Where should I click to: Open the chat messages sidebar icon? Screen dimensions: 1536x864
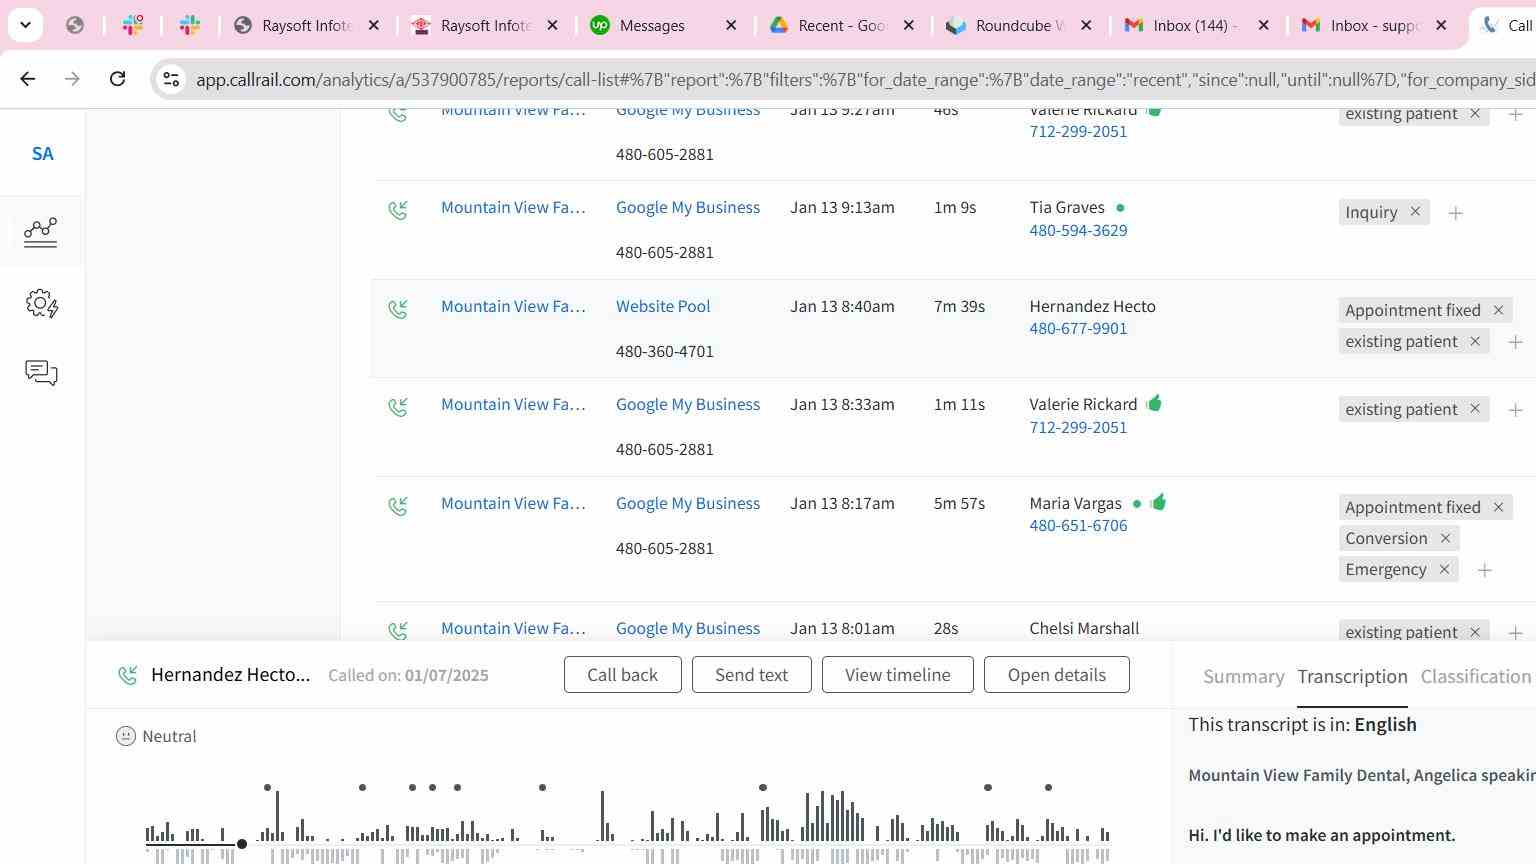[x=41, y=373]
